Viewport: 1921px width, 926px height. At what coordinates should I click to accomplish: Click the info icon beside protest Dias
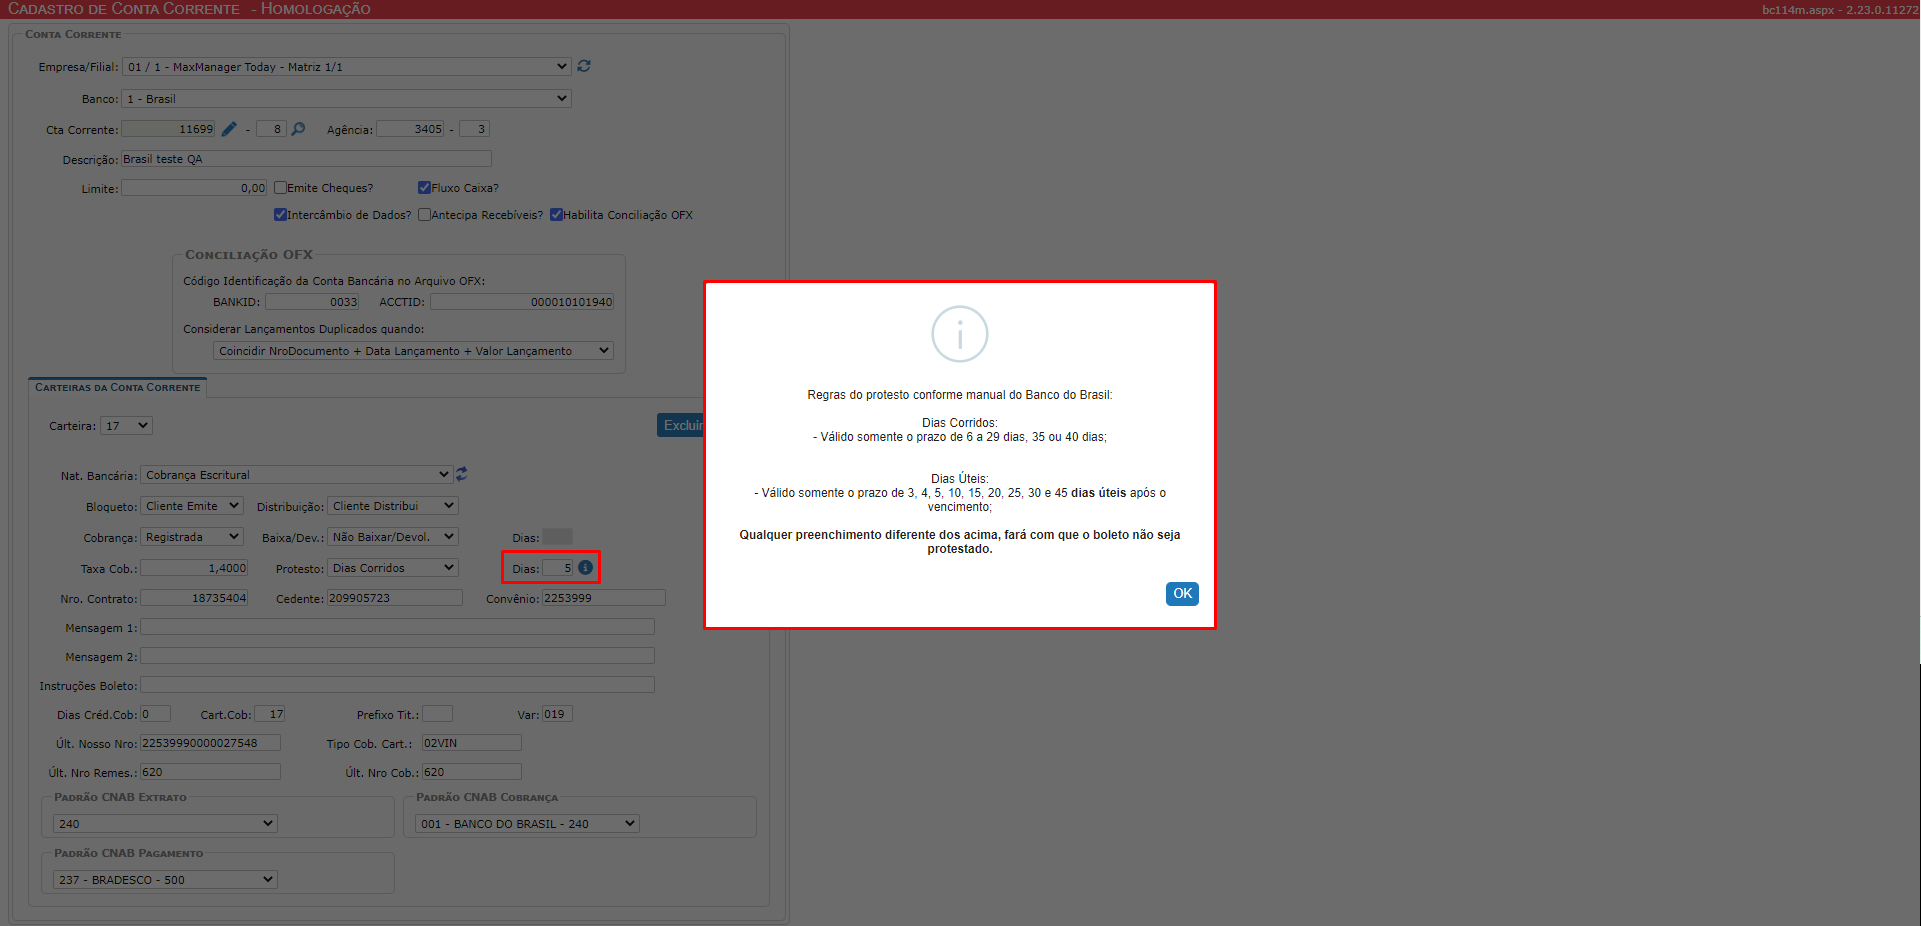coord(586,567)
